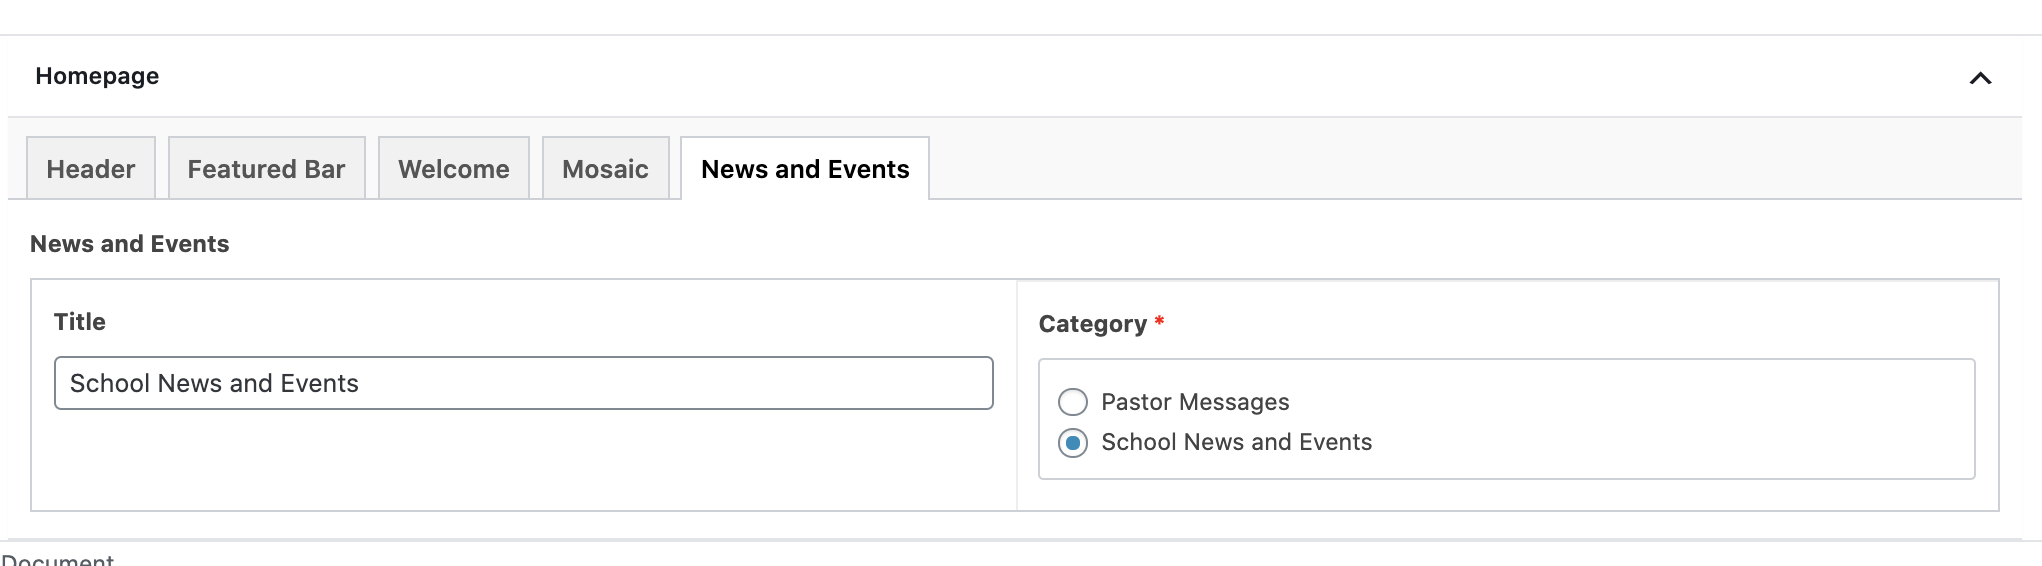This screenshot has height=566, width=2042.
Task: Select the Welcome tab
Action: coord(453,169)
